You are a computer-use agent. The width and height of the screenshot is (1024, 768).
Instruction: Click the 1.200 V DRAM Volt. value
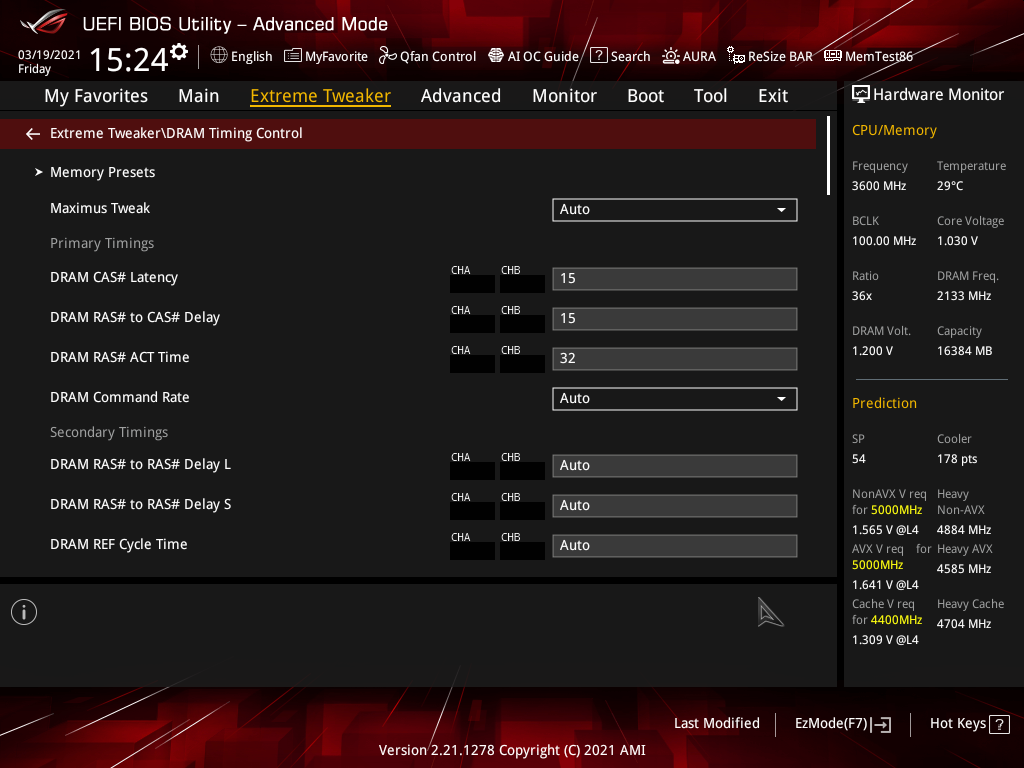pyautogui.click(x=872, y=351)
